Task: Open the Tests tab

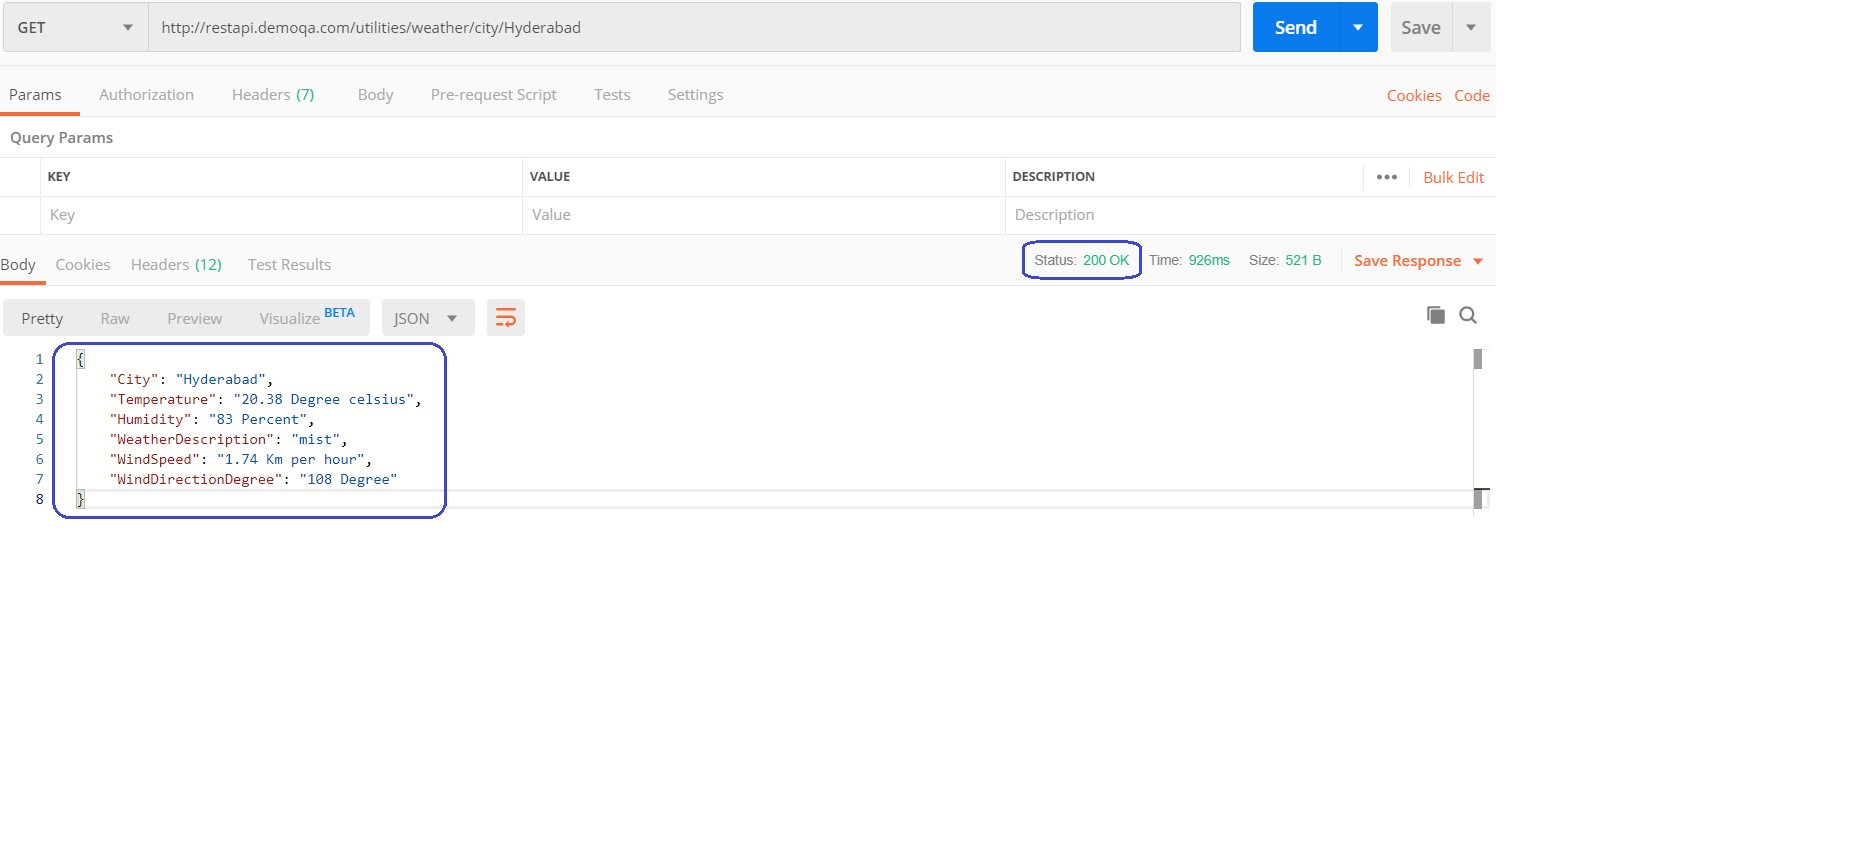Action: (612, 95)
